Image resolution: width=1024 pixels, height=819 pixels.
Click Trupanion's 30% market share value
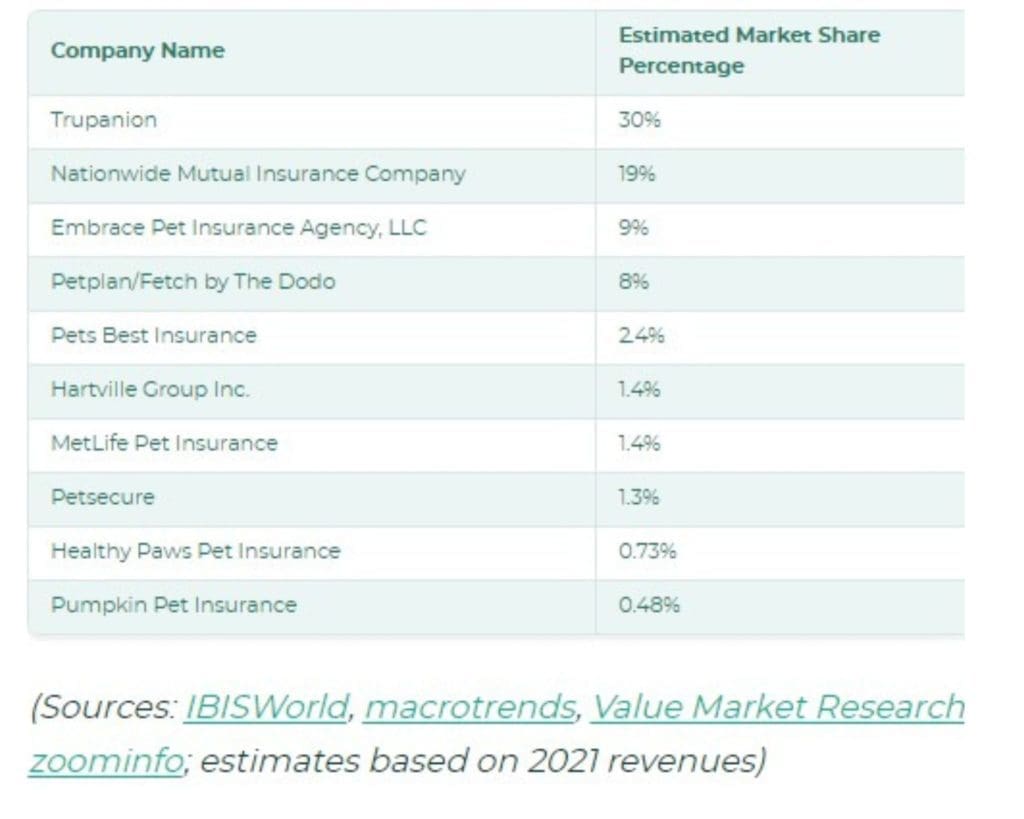point(639,120)
